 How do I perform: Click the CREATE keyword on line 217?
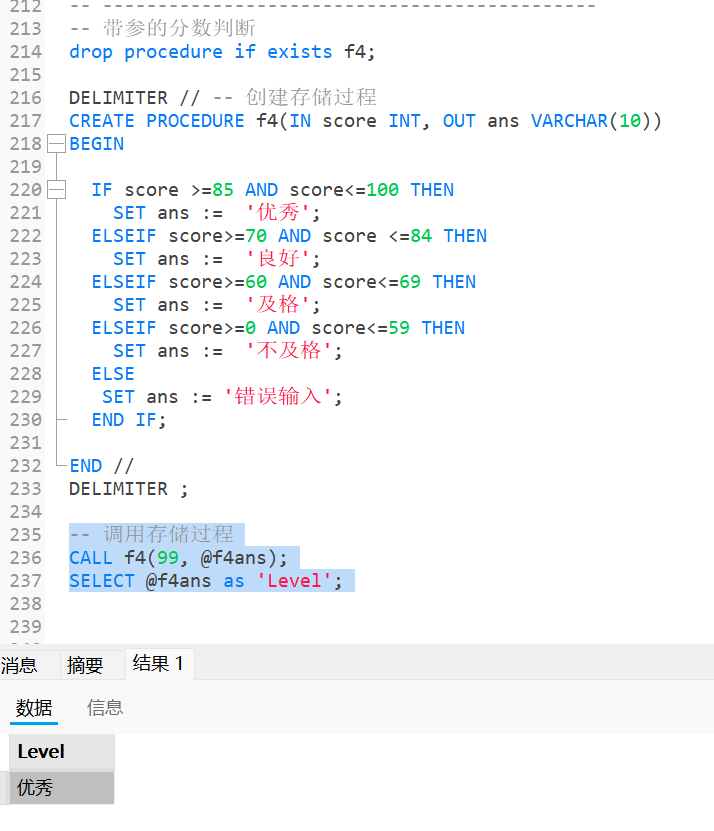click(x=102, y=121)
